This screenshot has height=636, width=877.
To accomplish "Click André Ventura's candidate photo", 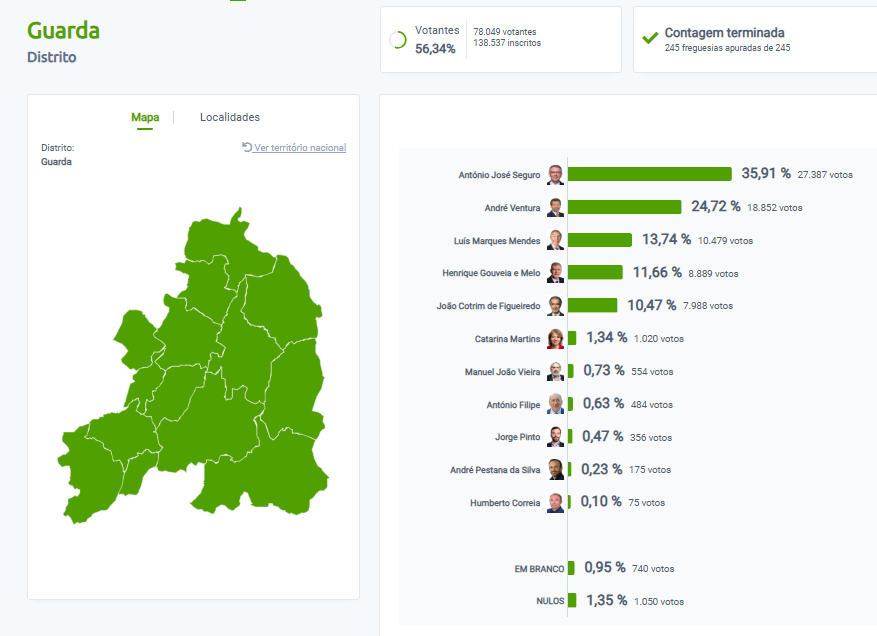I will coord(555,208).
